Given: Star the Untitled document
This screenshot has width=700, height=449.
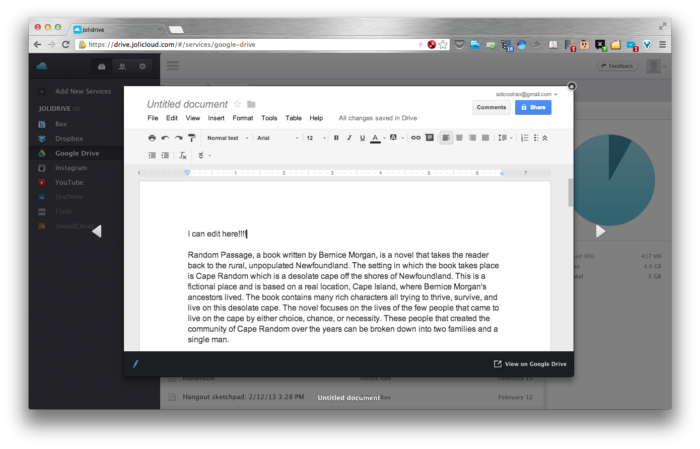Looking at the screenshot, I should click(237, 104).
